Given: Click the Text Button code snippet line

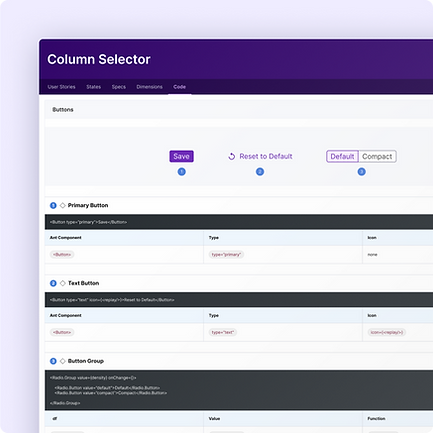Looking at the screenshot, I should point(112,300).
